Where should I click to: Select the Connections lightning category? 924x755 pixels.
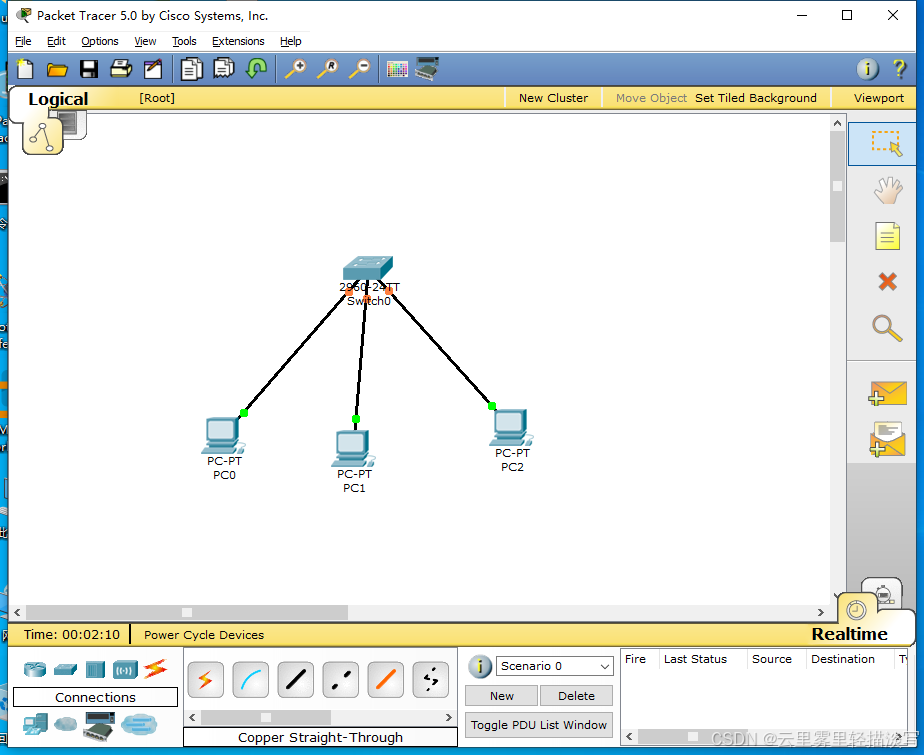coord(156,669)
